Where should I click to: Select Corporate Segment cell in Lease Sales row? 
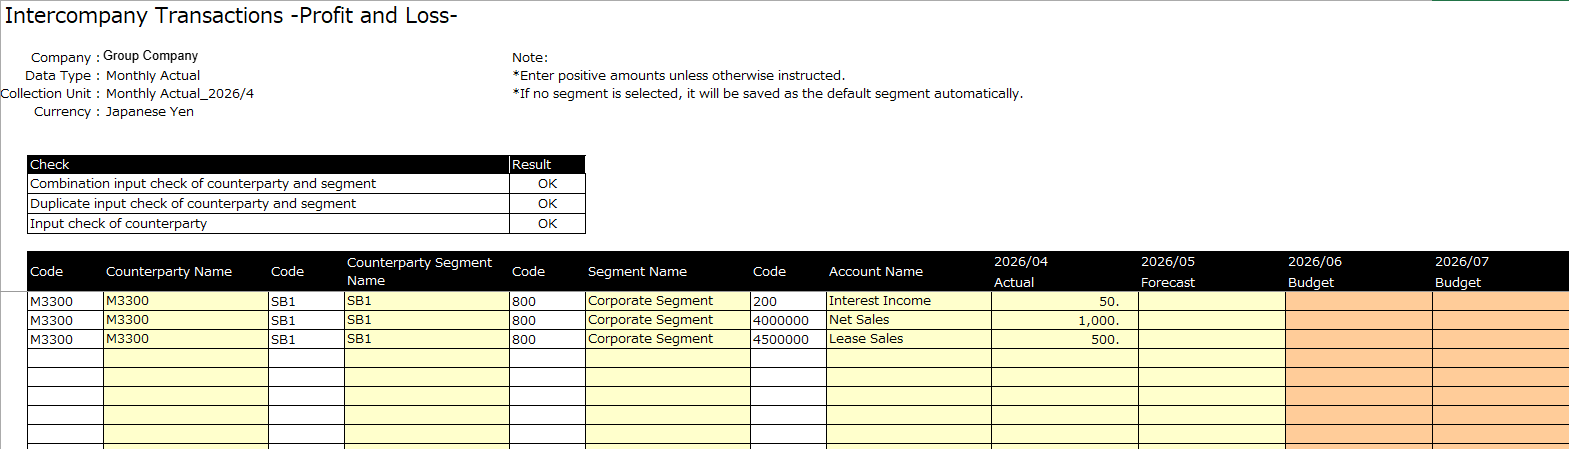(x=668, y=339)
